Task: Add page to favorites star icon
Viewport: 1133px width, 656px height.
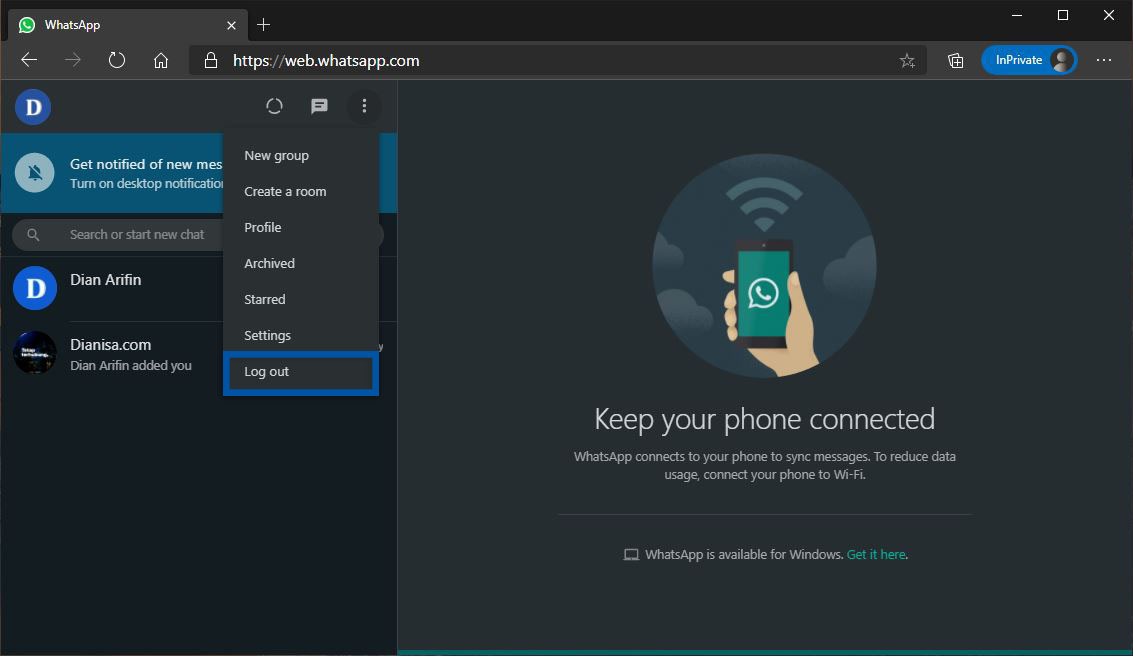Action: [x=907, y=60]
